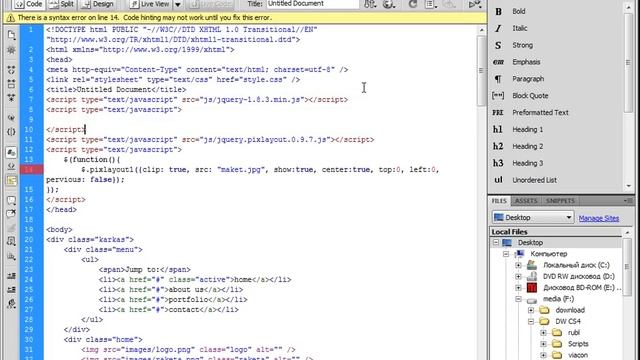The image size is (640, 360).
Task: Switch to Design view
Action: [98, 4]
